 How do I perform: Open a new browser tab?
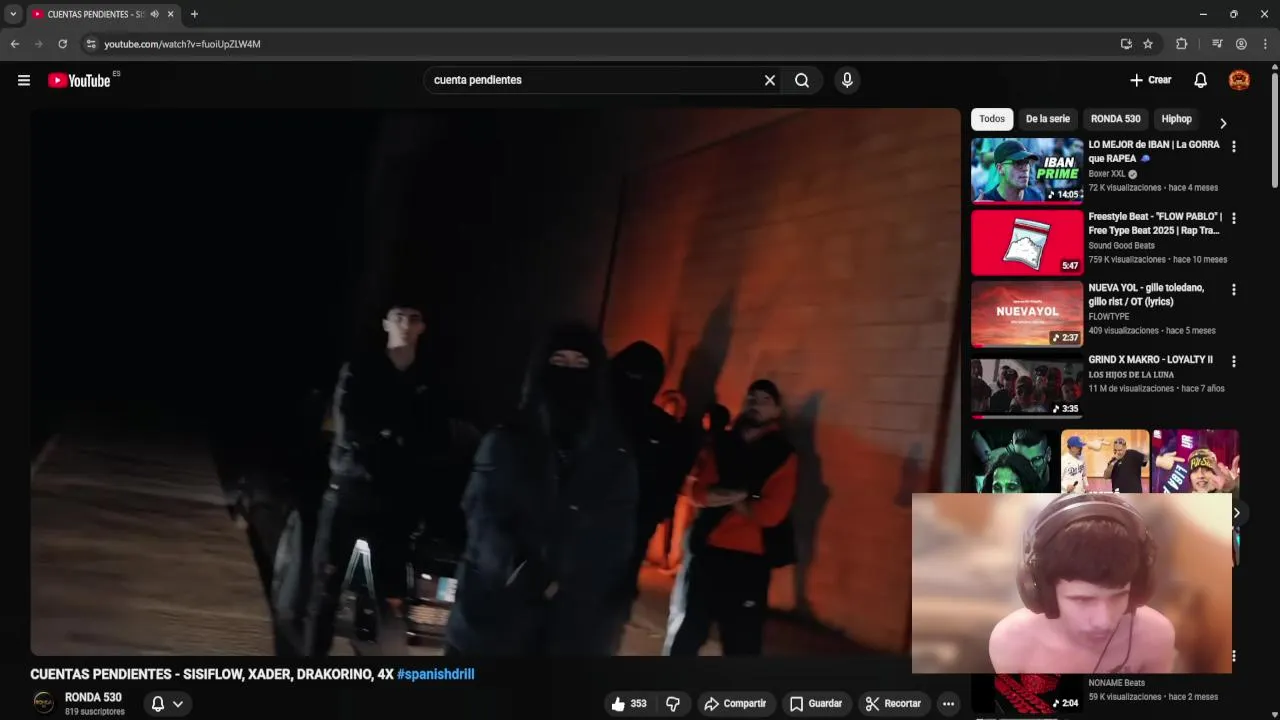point(194,14)
